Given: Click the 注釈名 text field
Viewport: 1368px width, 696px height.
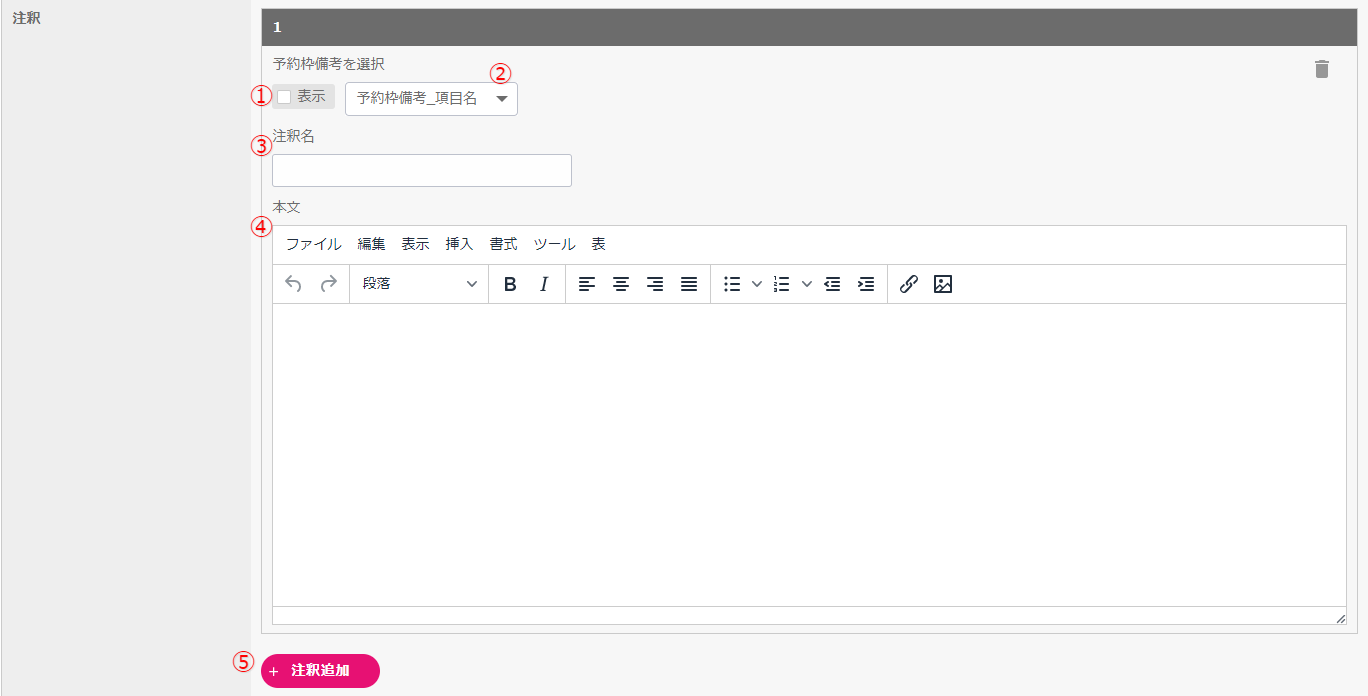Looking at the screenshot, I should point(421,171).
